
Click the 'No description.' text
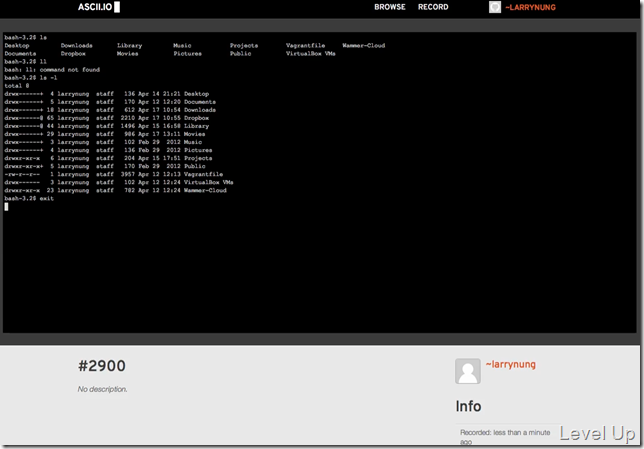coord(102,389)
